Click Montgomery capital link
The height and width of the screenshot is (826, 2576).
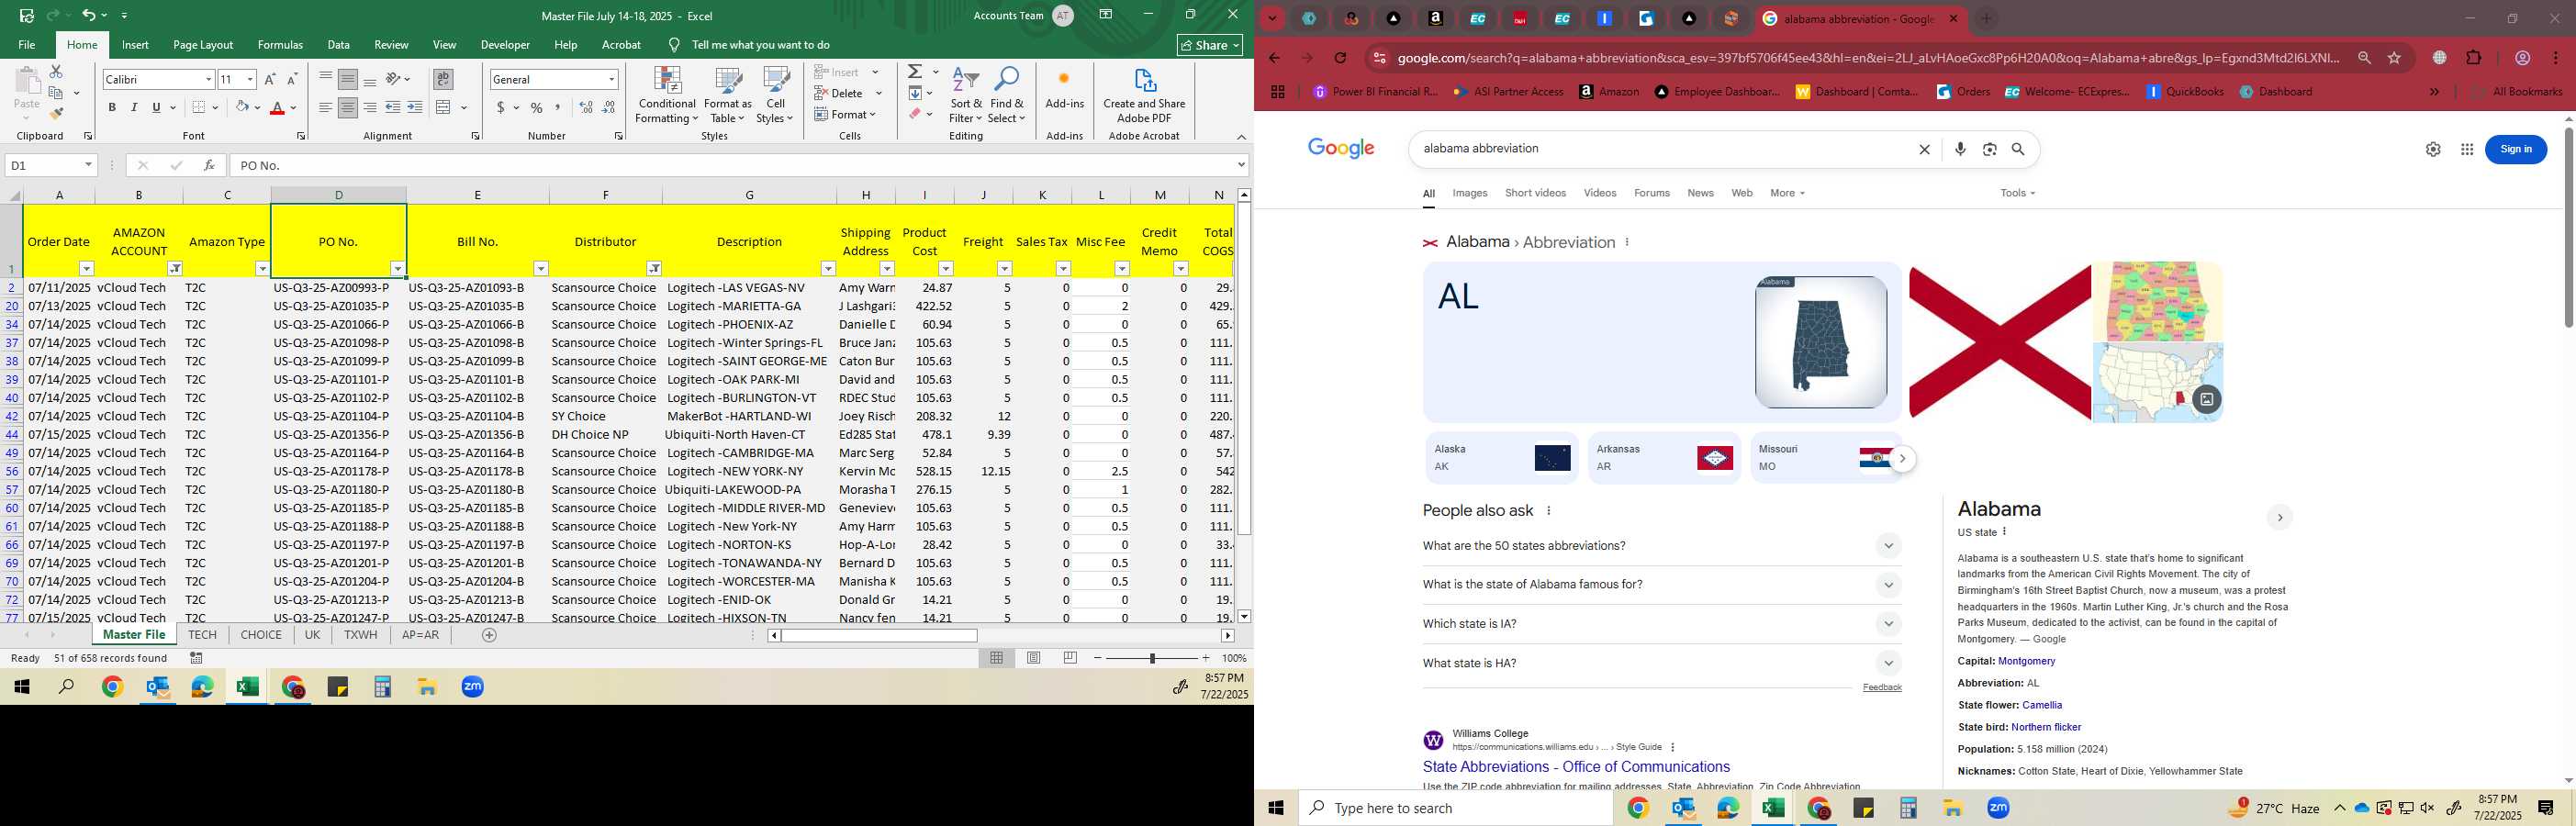click(x=2026, y=661)
